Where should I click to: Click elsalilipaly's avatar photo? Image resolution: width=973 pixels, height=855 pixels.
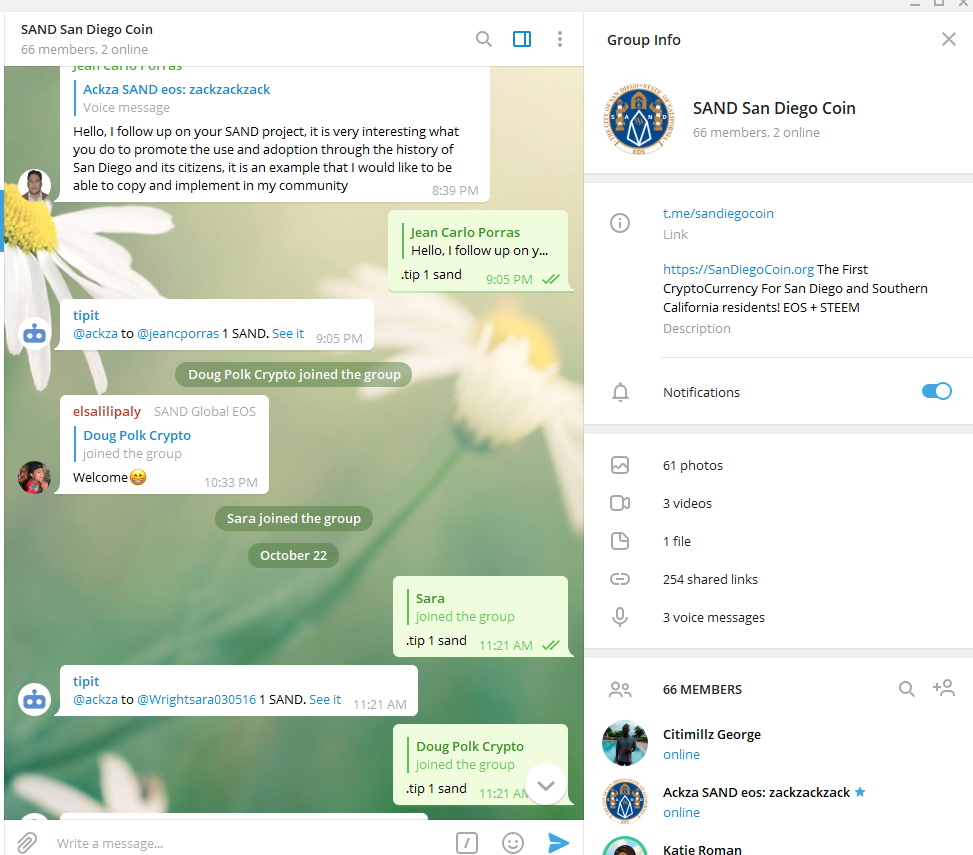click(34, 477)
